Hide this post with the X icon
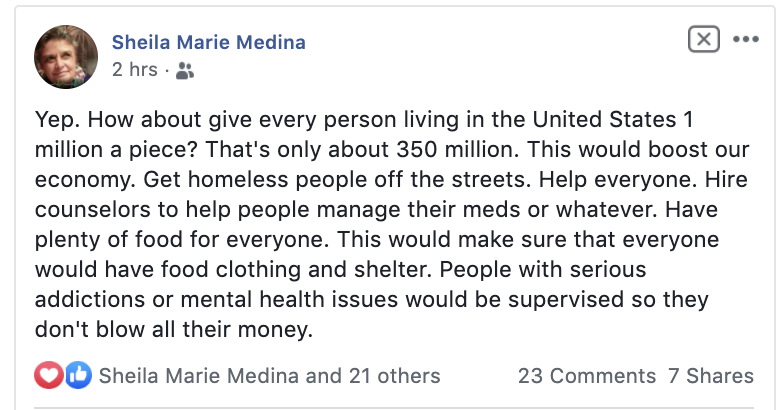The width and height of the screenshot is (778, 410). pos(704,40)
